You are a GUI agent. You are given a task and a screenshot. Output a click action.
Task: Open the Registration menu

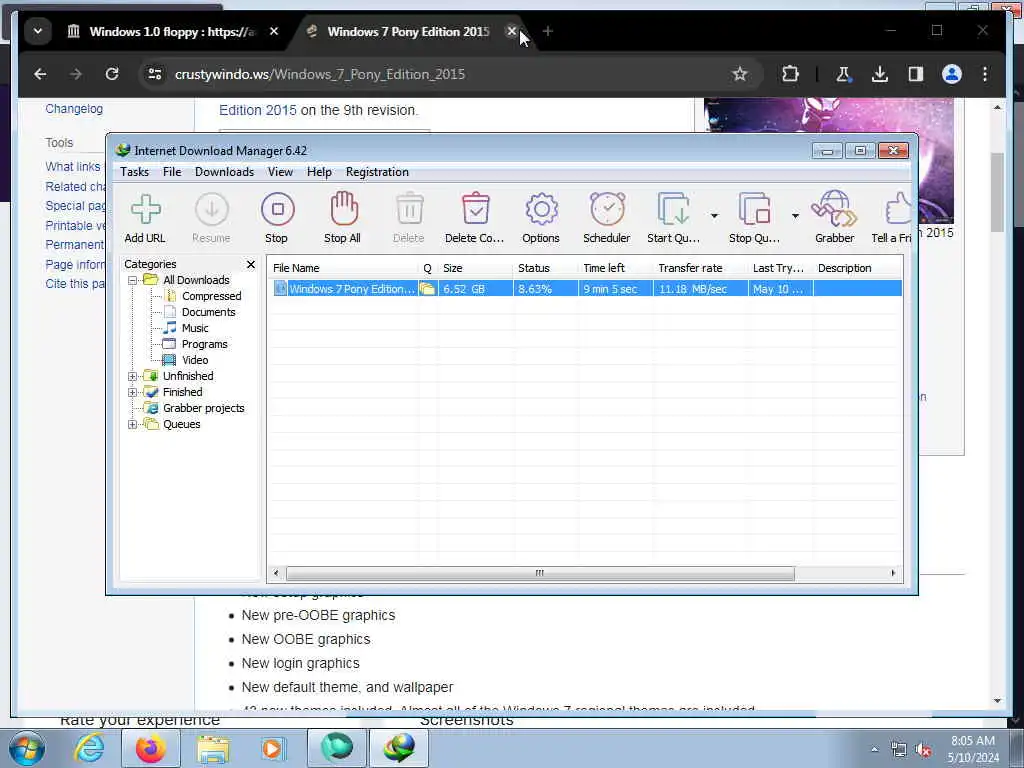click(x=377, y=172)
